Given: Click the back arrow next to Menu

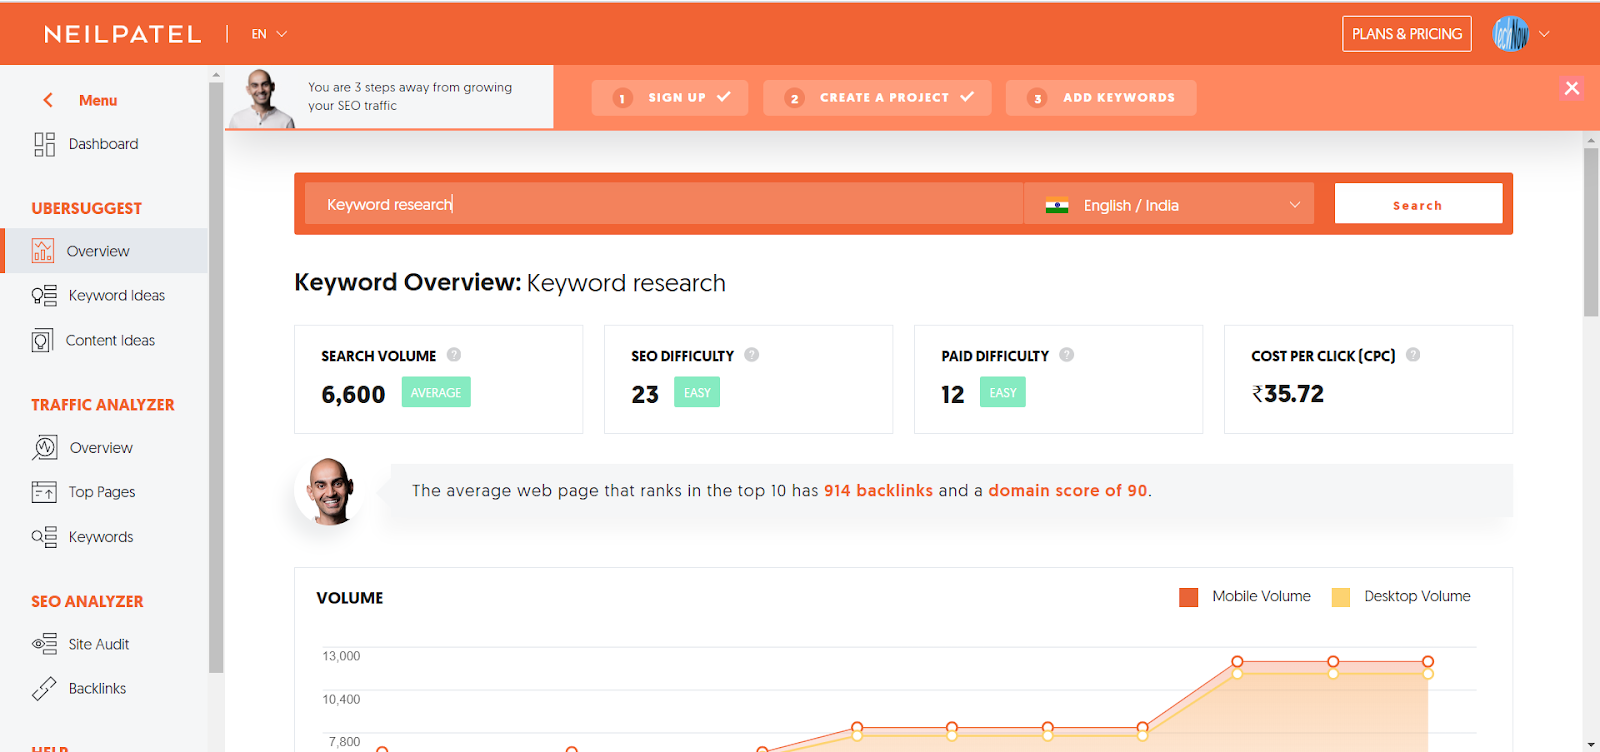Looking at the screenshot, I should 48,100.
